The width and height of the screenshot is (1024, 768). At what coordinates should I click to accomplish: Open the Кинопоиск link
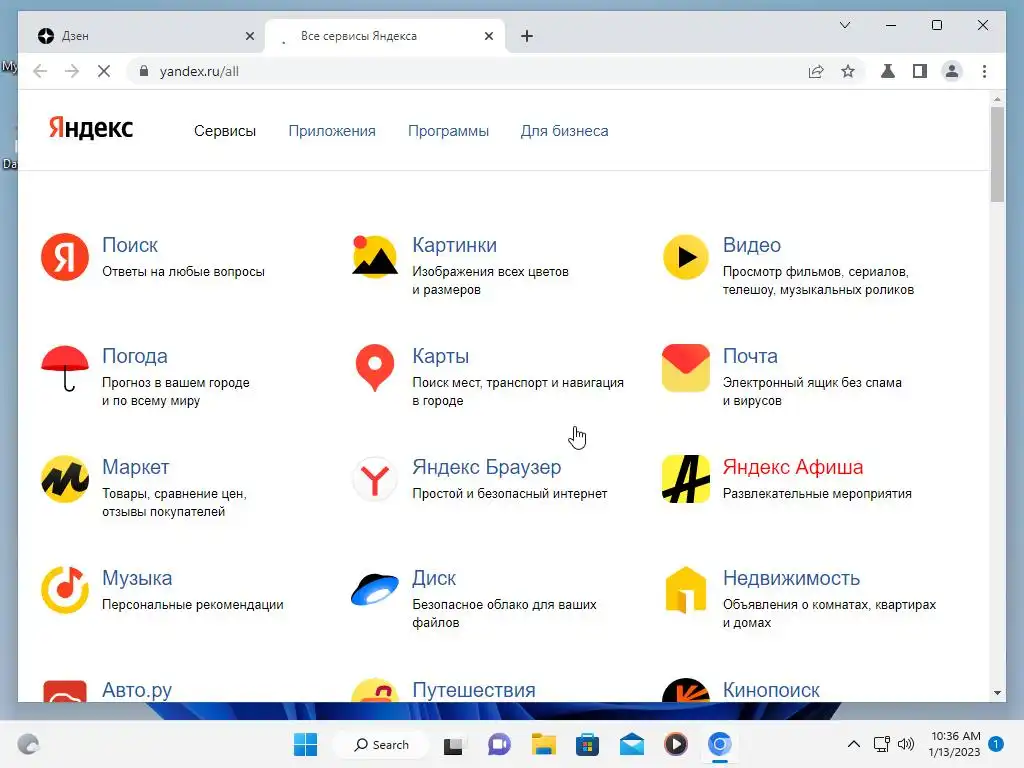pos(771,690)
